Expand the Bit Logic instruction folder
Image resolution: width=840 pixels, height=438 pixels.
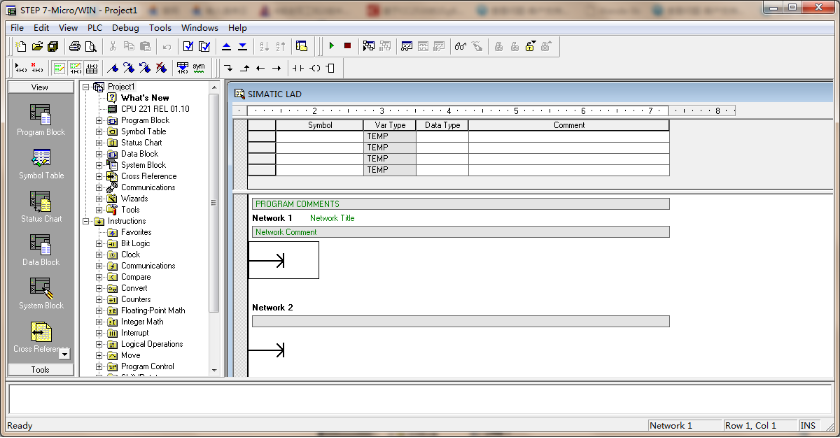[x=99, y=243]
